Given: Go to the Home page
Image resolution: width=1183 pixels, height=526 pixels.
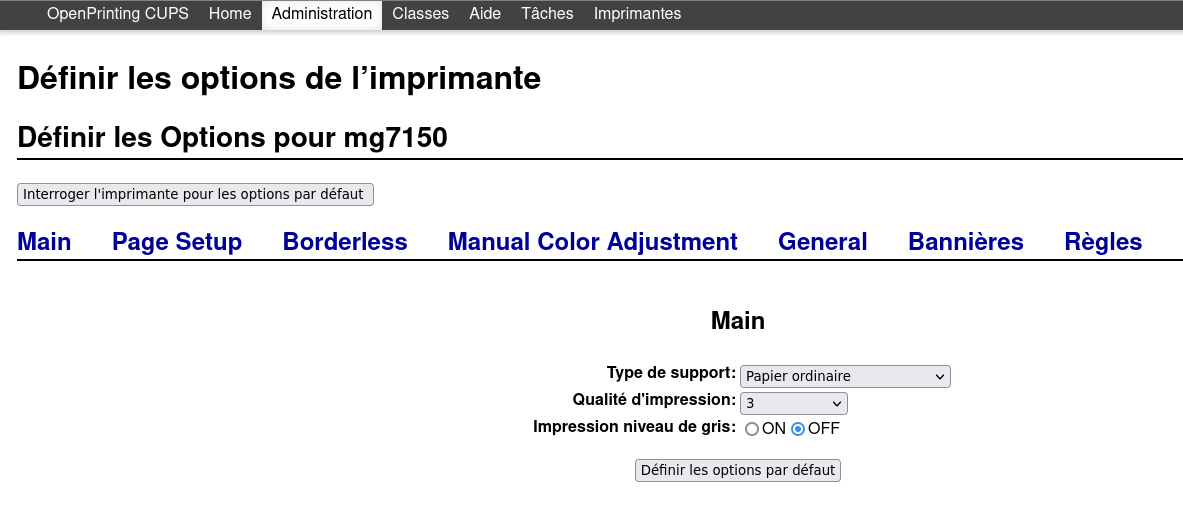Looking at the screenshot, I should (x=230, y=14).
